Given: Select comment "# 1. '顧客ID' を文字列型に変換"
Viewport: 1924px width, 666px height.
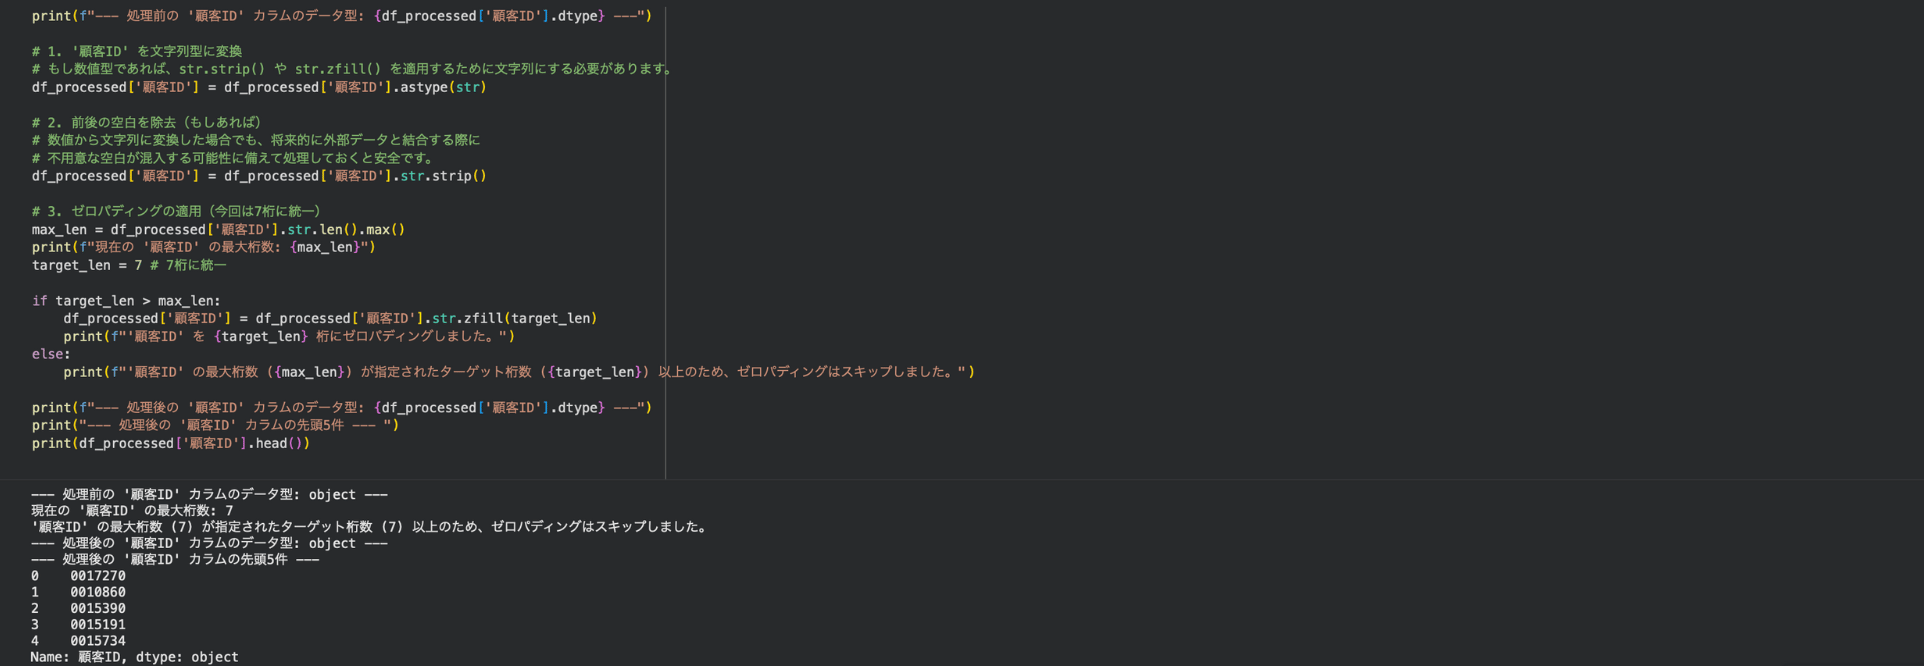Looking at the screenshot, I should pos(137,51).
